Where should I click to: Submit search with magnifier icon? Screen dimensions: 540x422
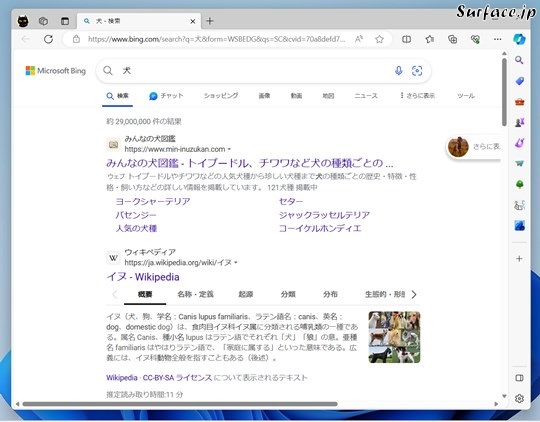tap(108, 71)
